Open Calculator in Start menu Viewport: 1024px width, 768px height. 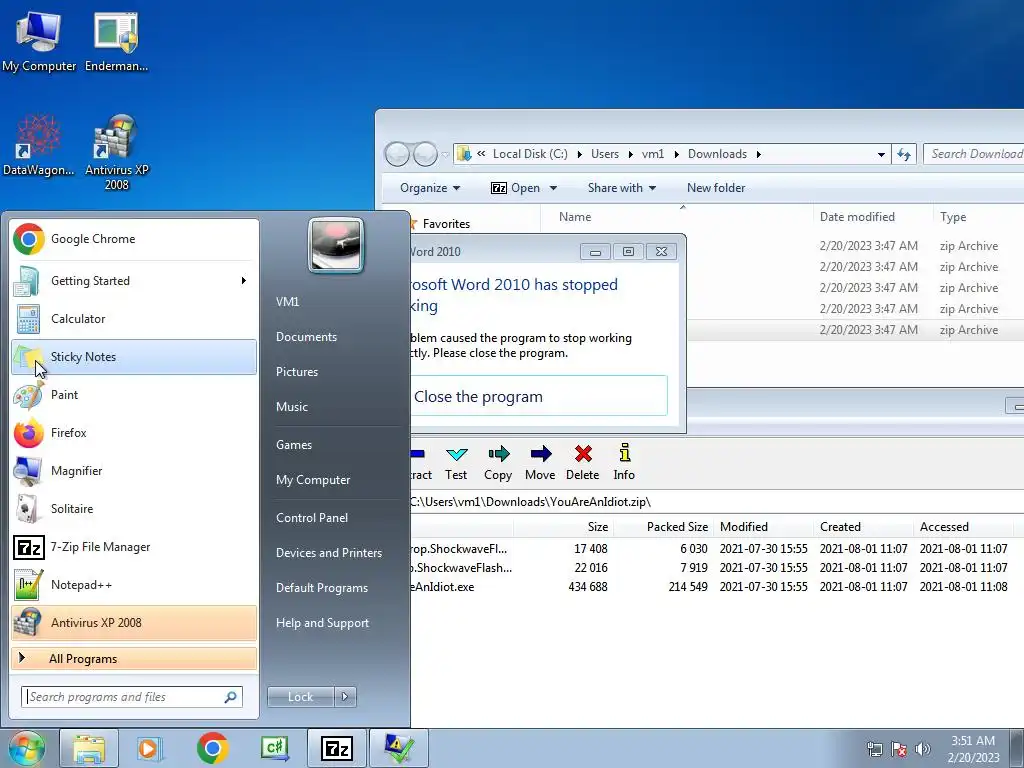click(134, 319)
